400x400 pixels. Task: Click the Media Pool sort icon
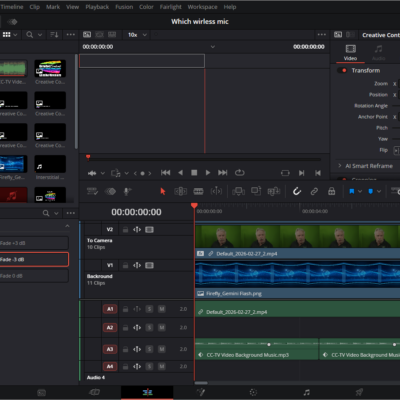coord(54,35)
